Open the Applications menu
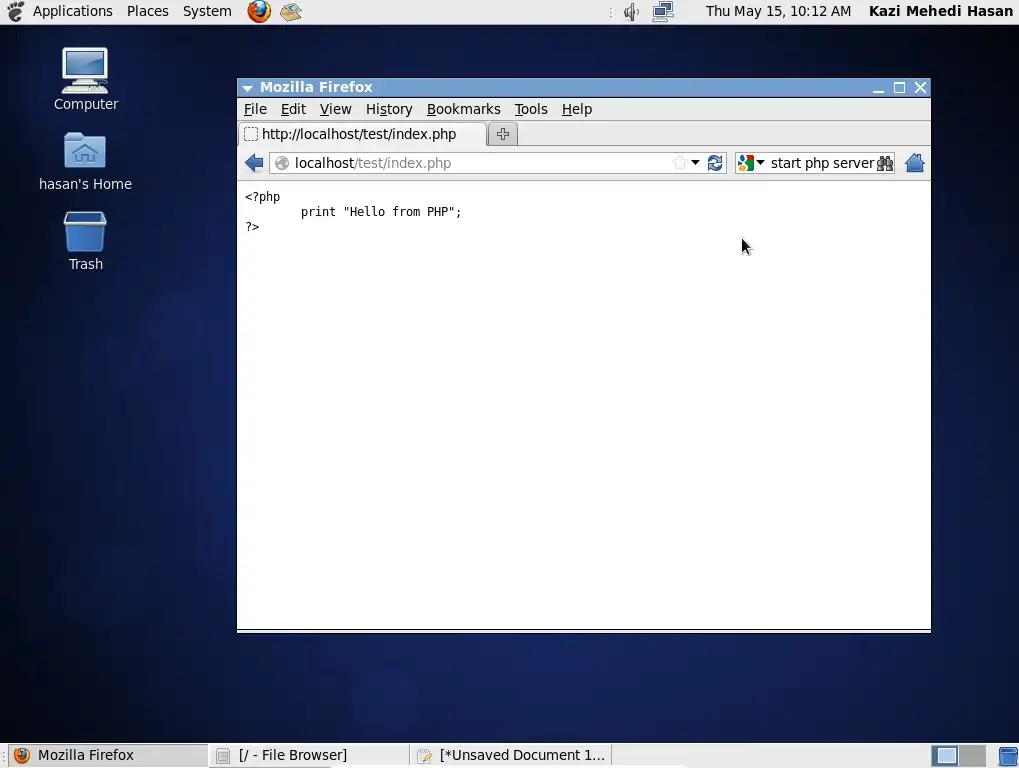The width and height of the screenshot is (1019, 768). click(73, 11)
